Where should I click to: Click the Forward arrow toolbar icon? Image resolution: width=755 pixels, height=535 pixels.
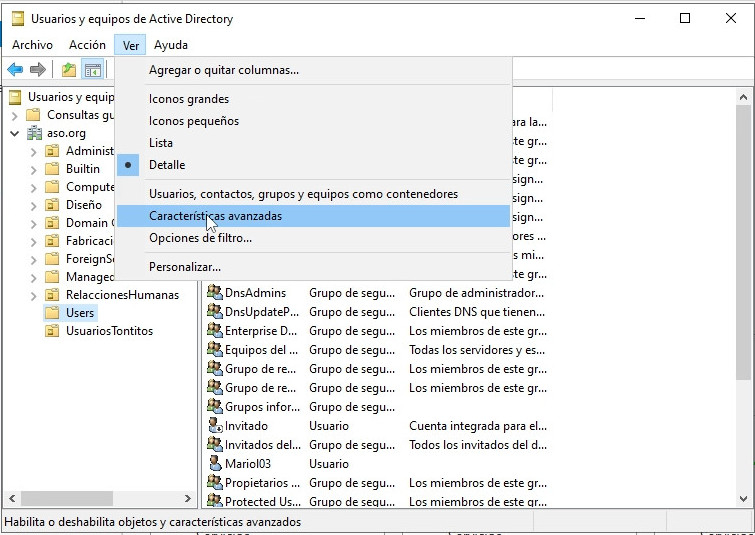pyautogui.click(x=38, y=70)
